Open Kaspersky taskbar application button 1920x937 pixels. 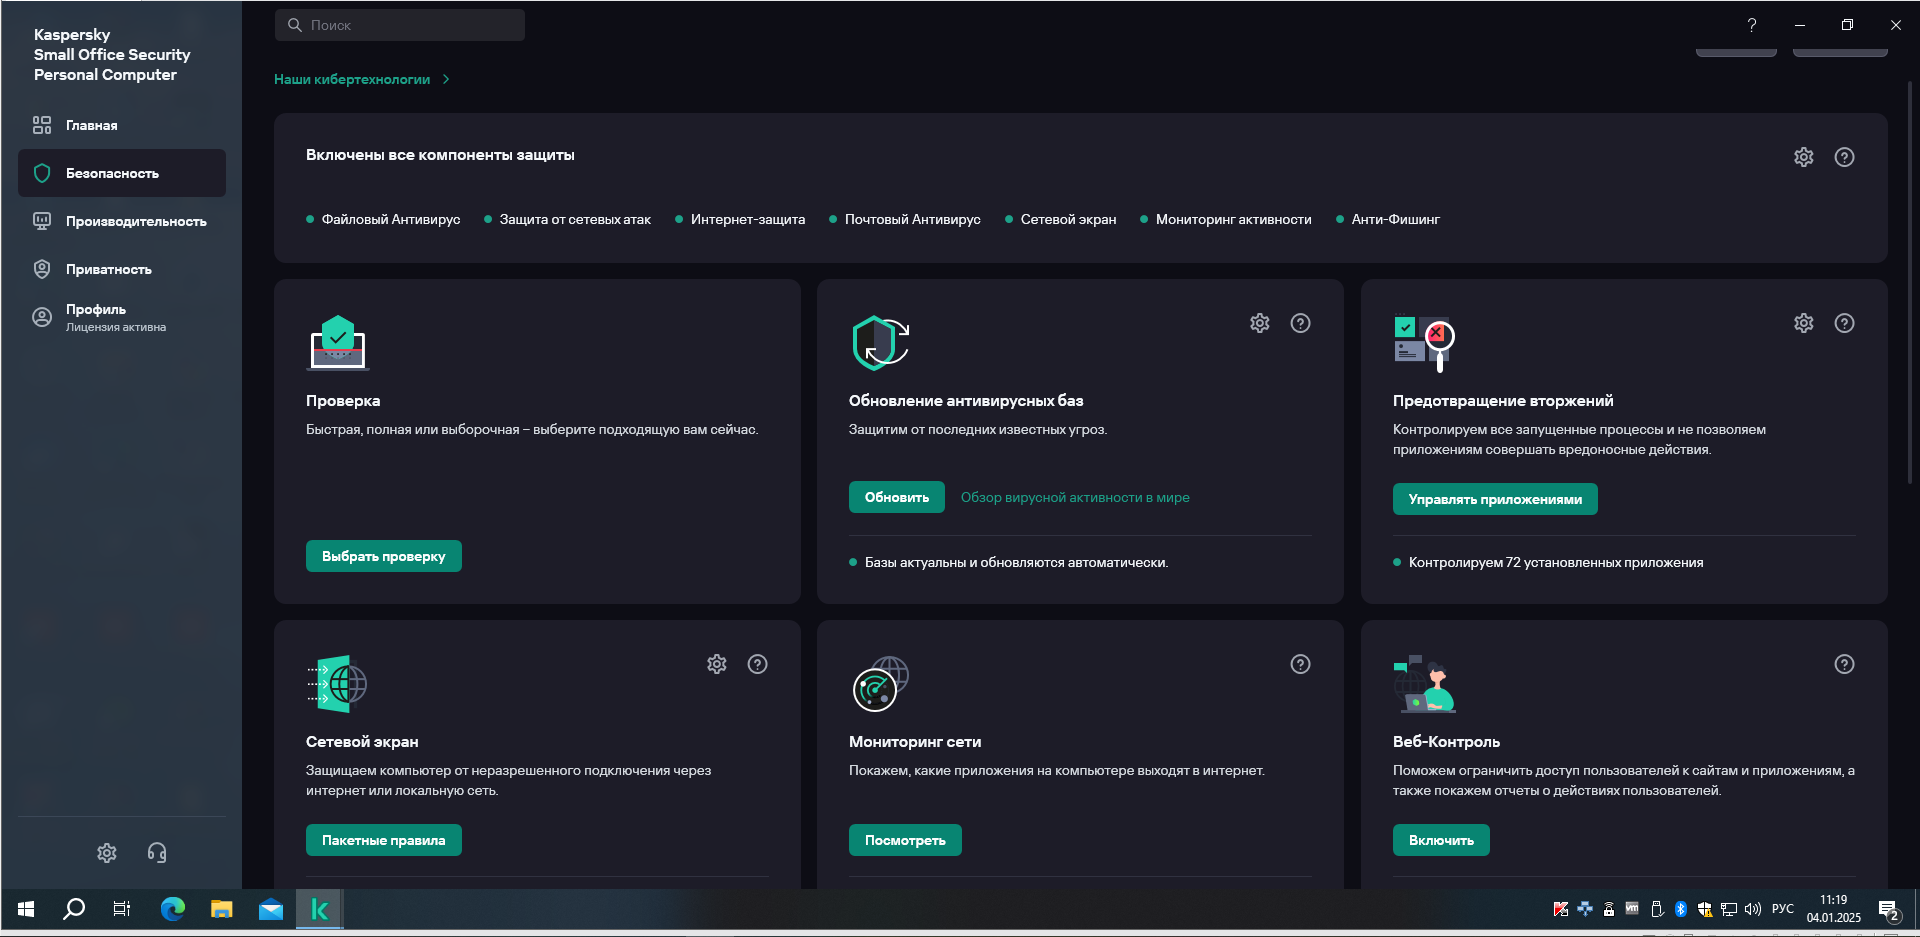pyautogui.click(x=320, y=909)
